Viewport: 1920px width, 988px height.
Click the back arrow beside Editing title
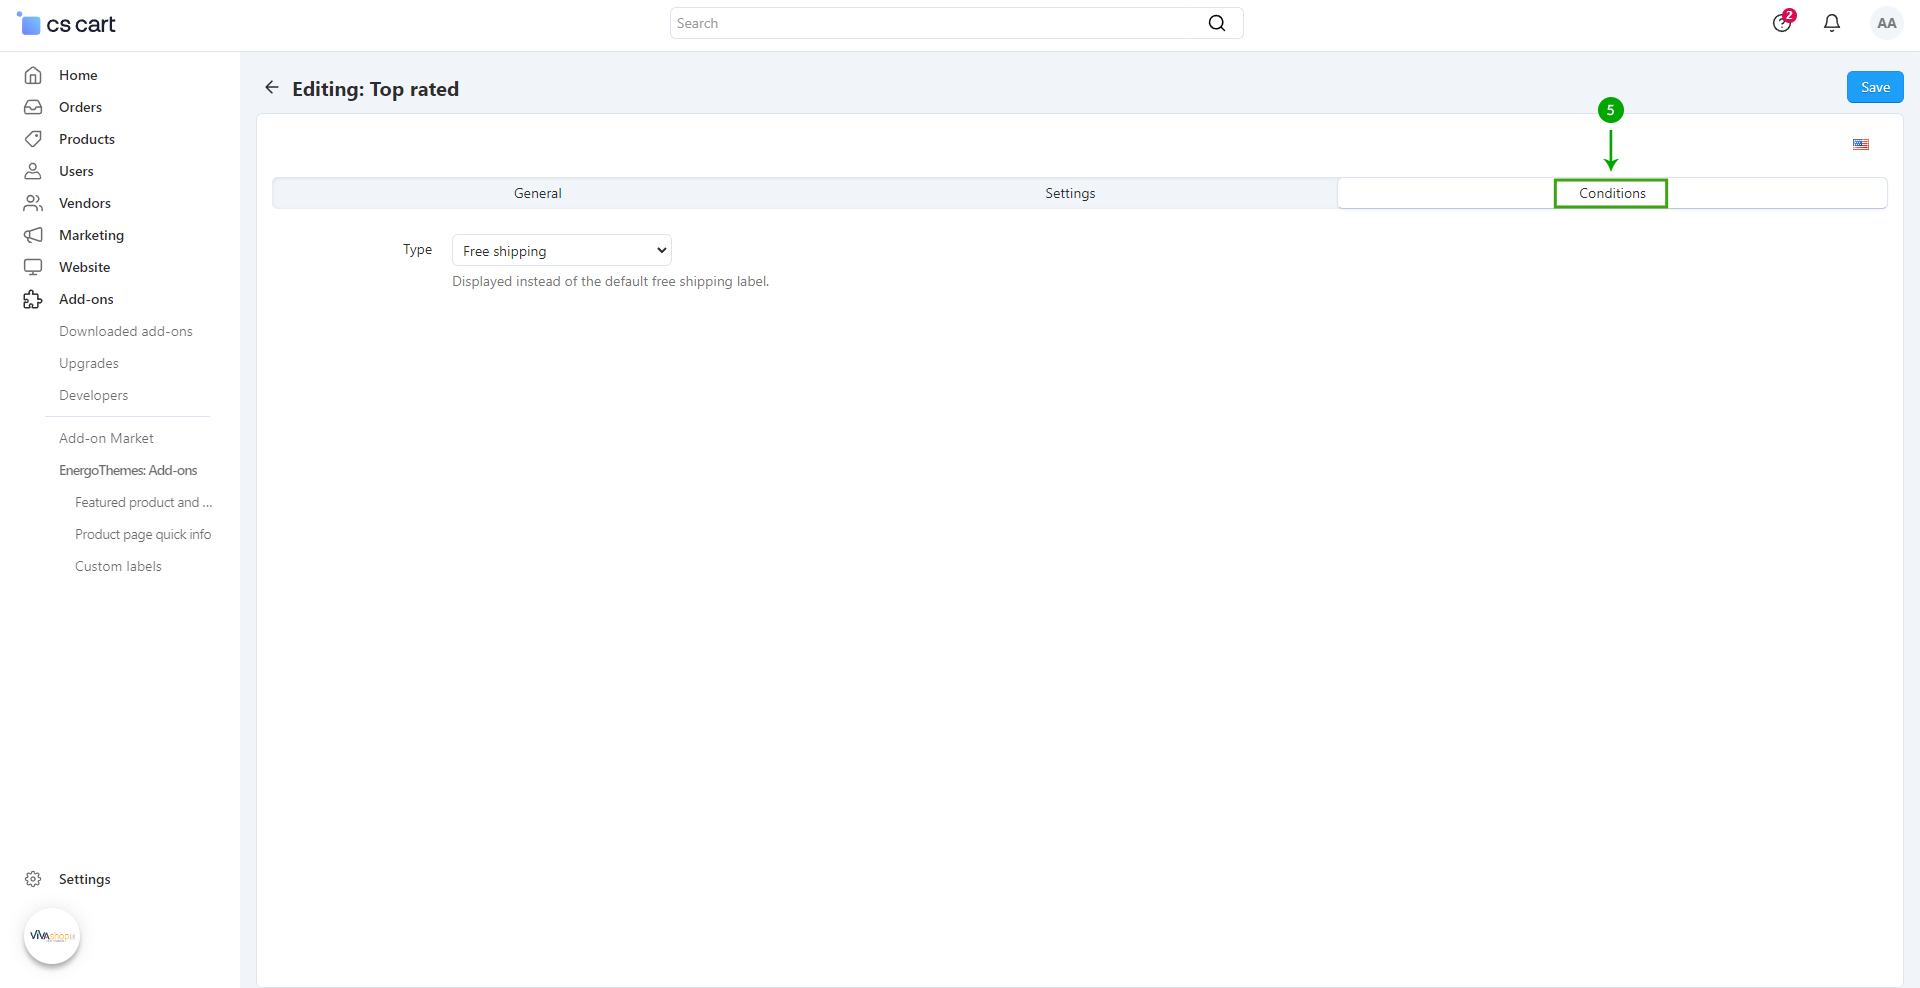click(x=271, y=88)
